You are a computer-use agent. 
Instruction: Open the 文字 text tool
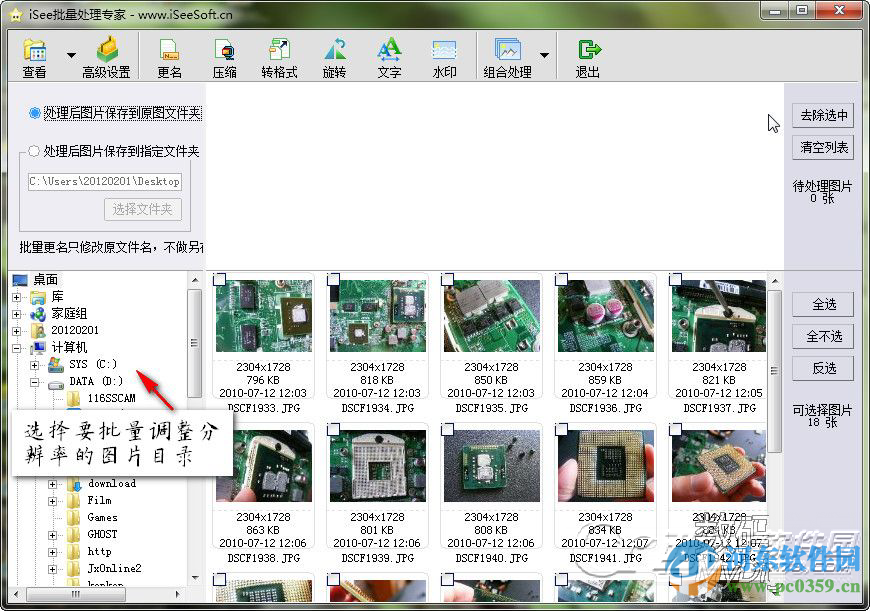pos(390,55)
